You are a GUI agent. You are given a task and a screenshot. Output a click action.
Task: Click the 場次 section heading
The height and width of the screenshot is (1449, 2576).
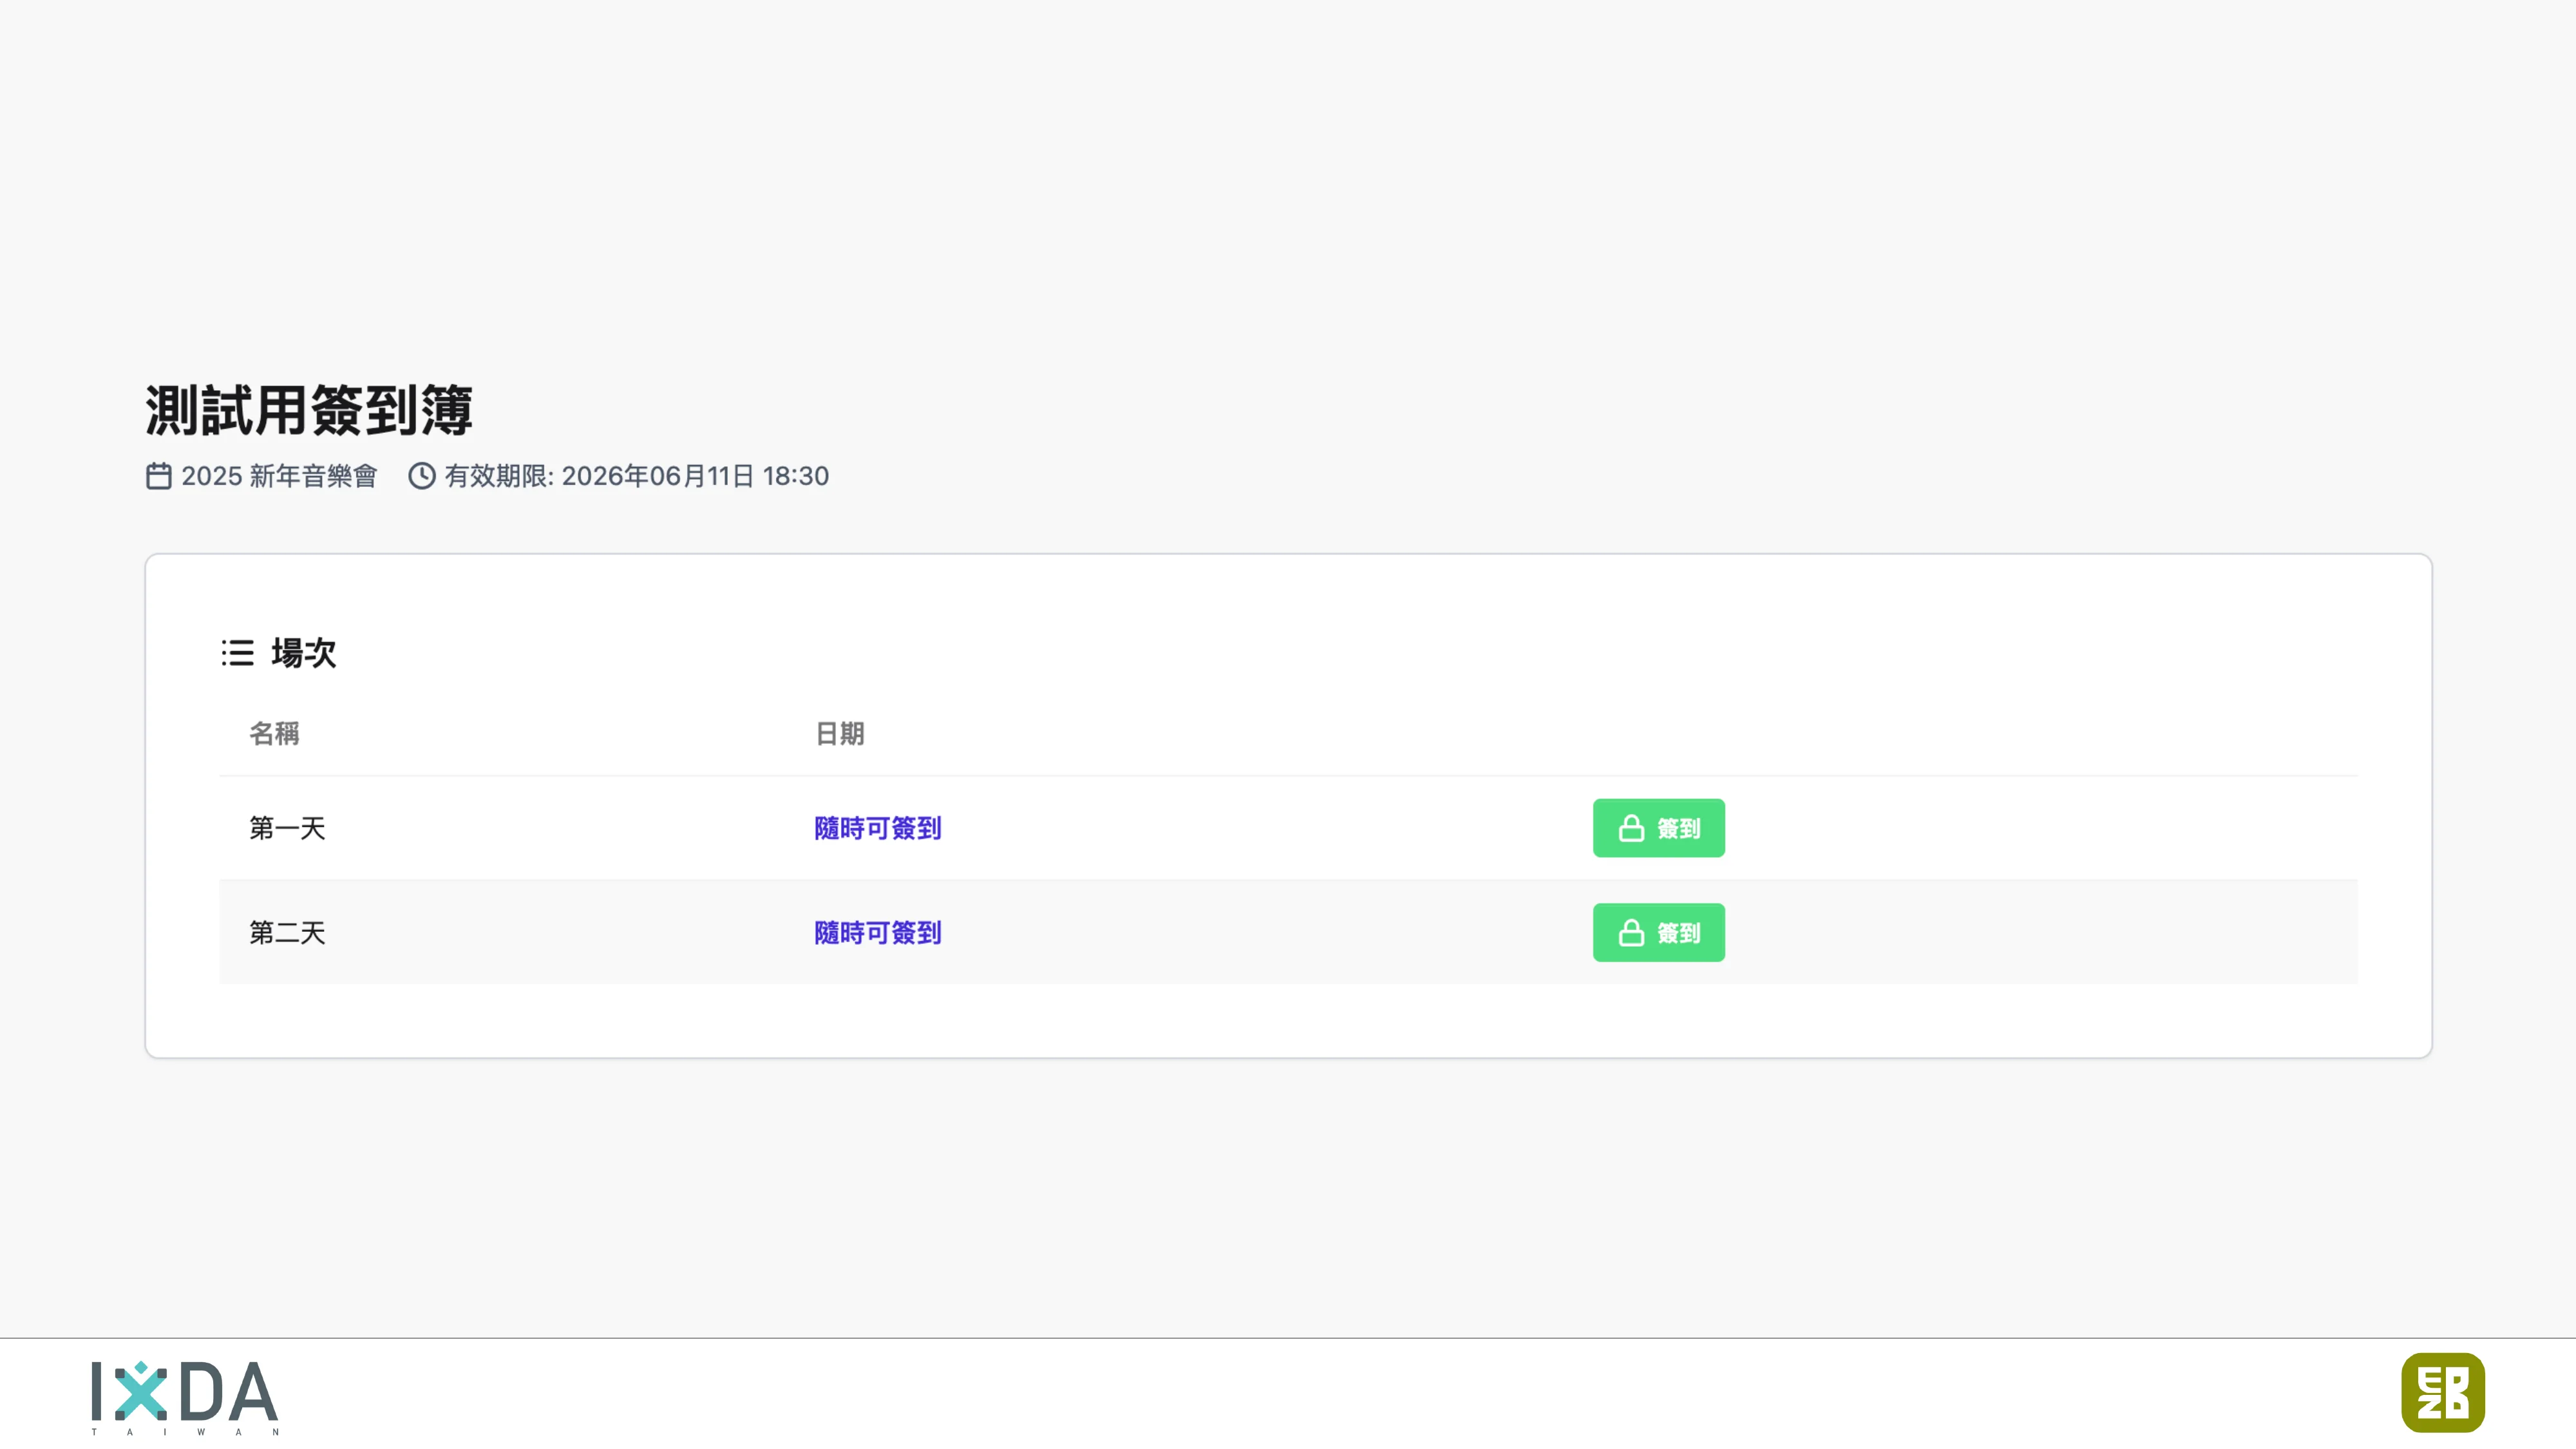coord(303,653)
